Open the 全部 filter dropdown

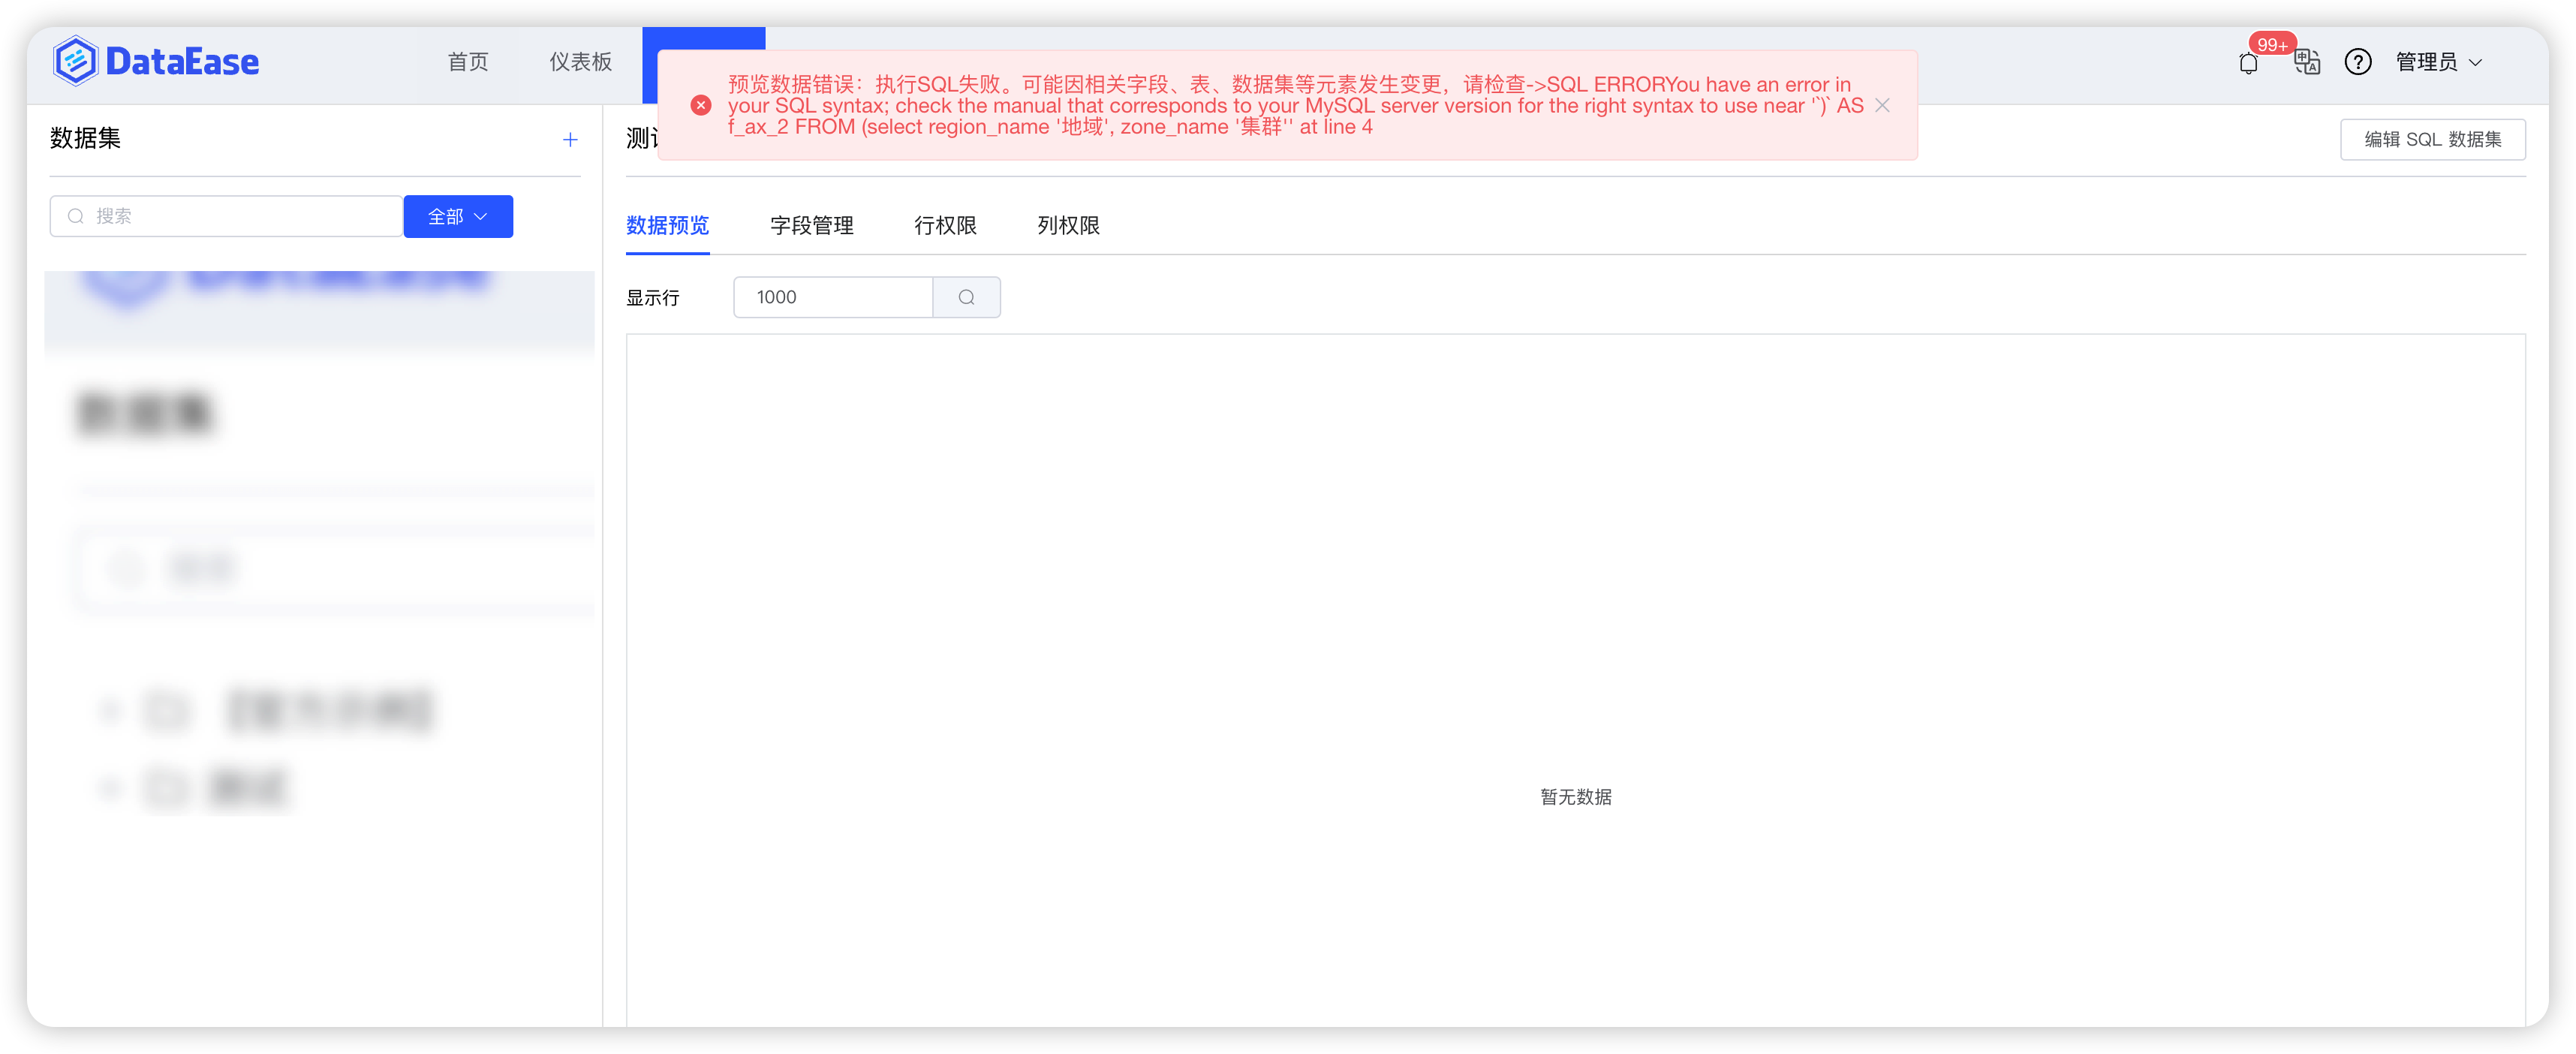tap(458, 216)
